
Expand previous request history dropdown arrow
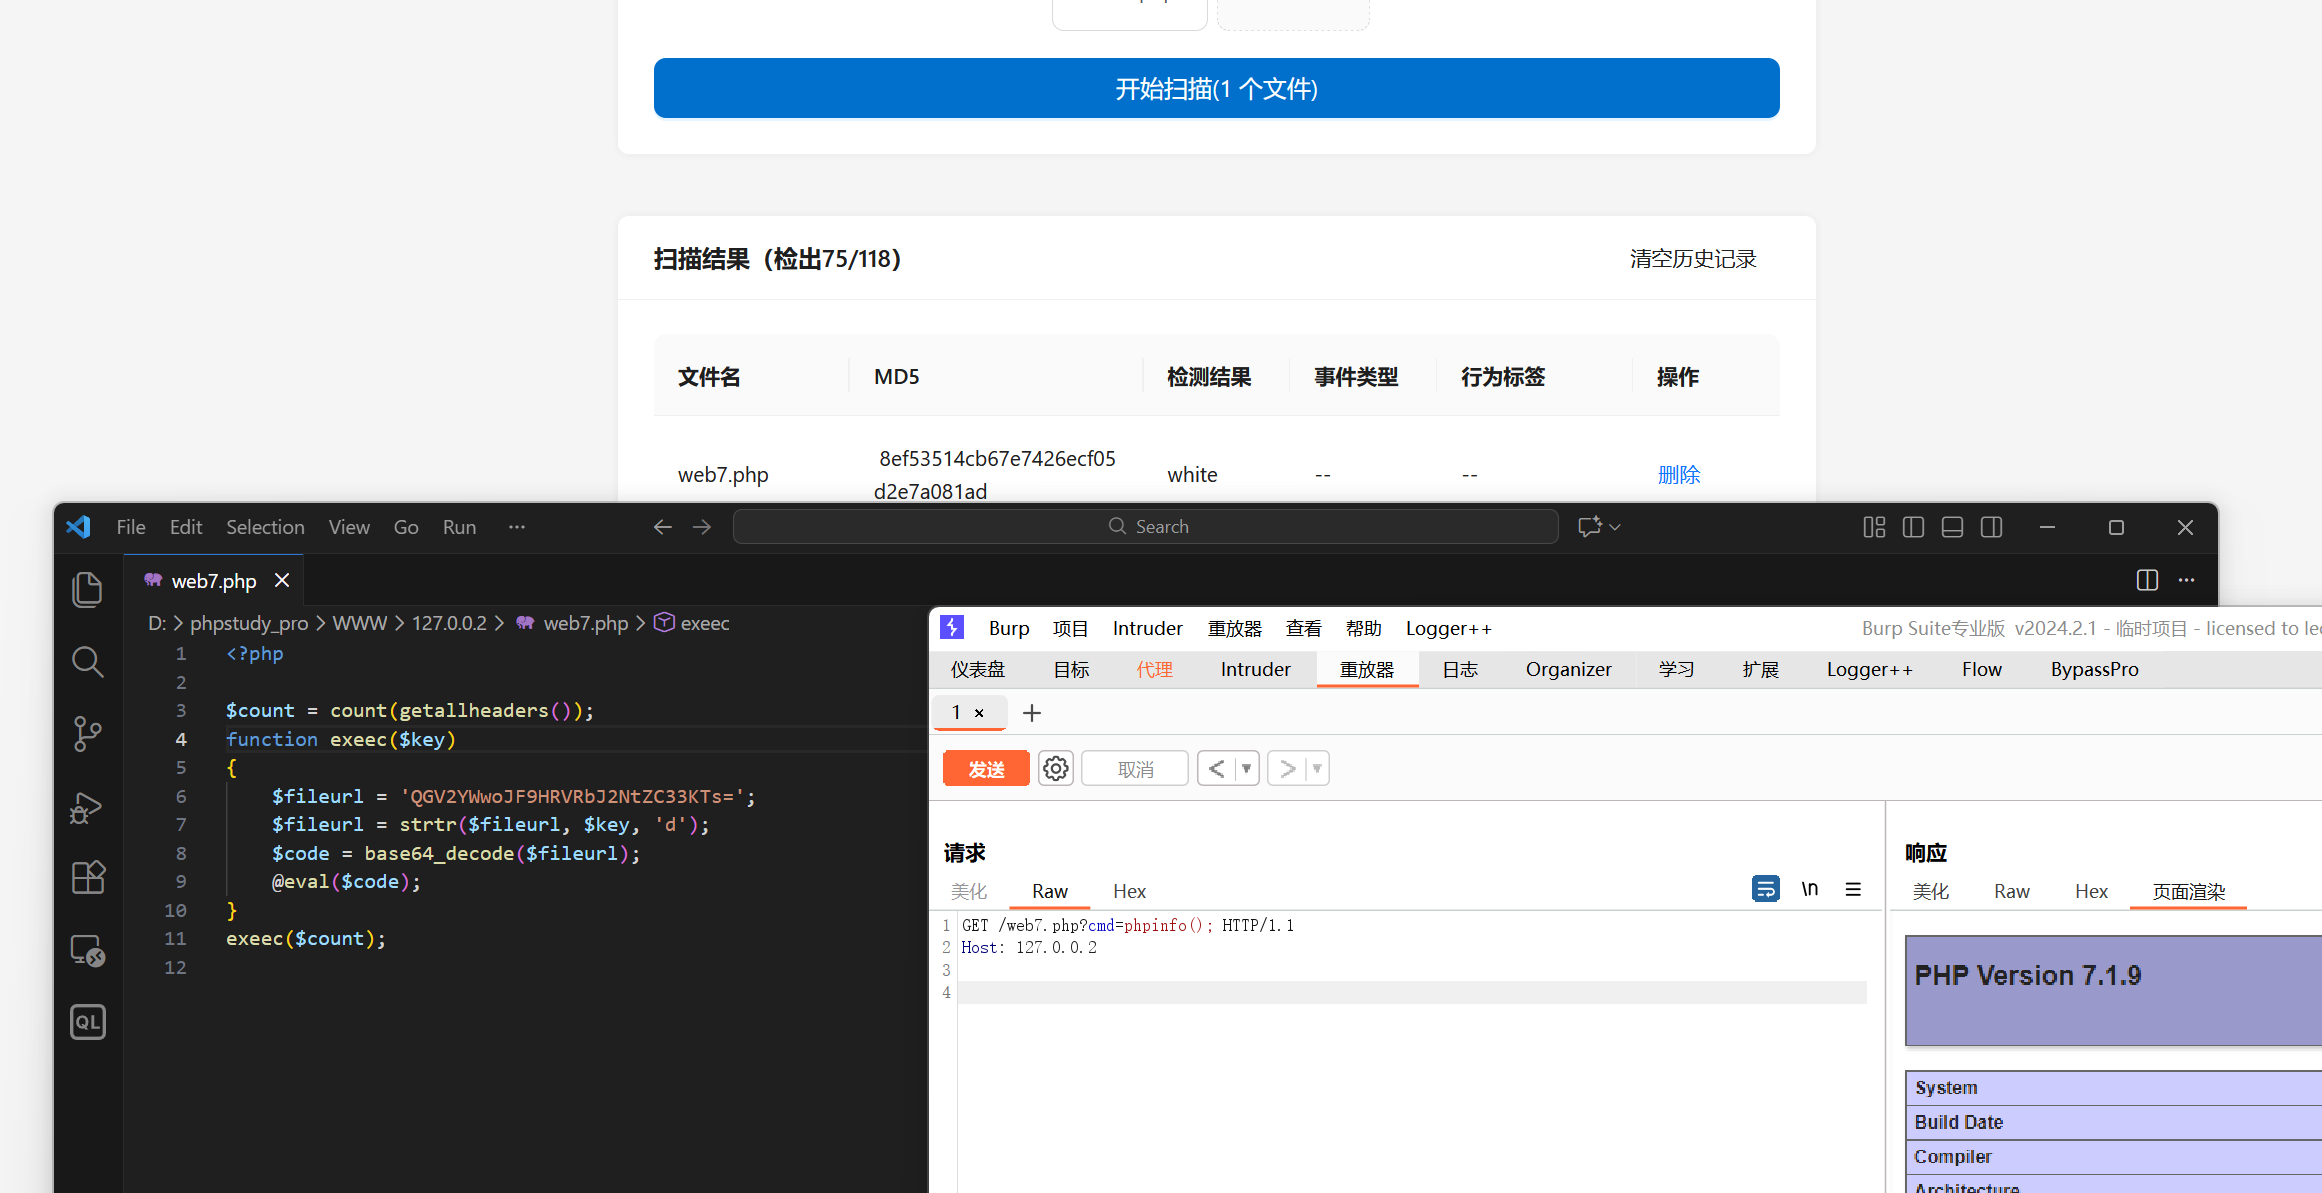[1246, 768]
